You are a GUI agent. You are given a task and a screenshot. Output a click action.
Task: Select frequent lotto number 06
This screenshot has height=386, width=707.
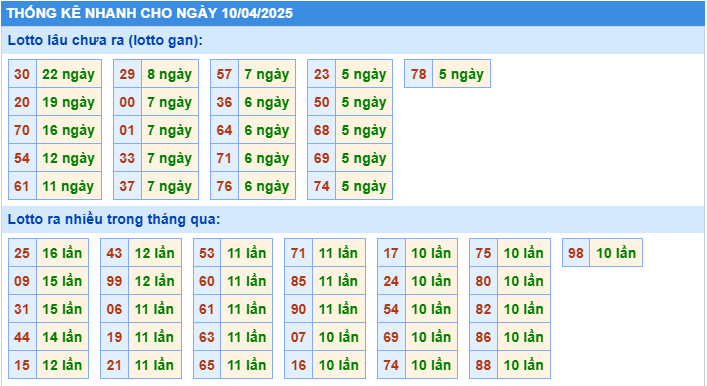[x=115, y=309]
